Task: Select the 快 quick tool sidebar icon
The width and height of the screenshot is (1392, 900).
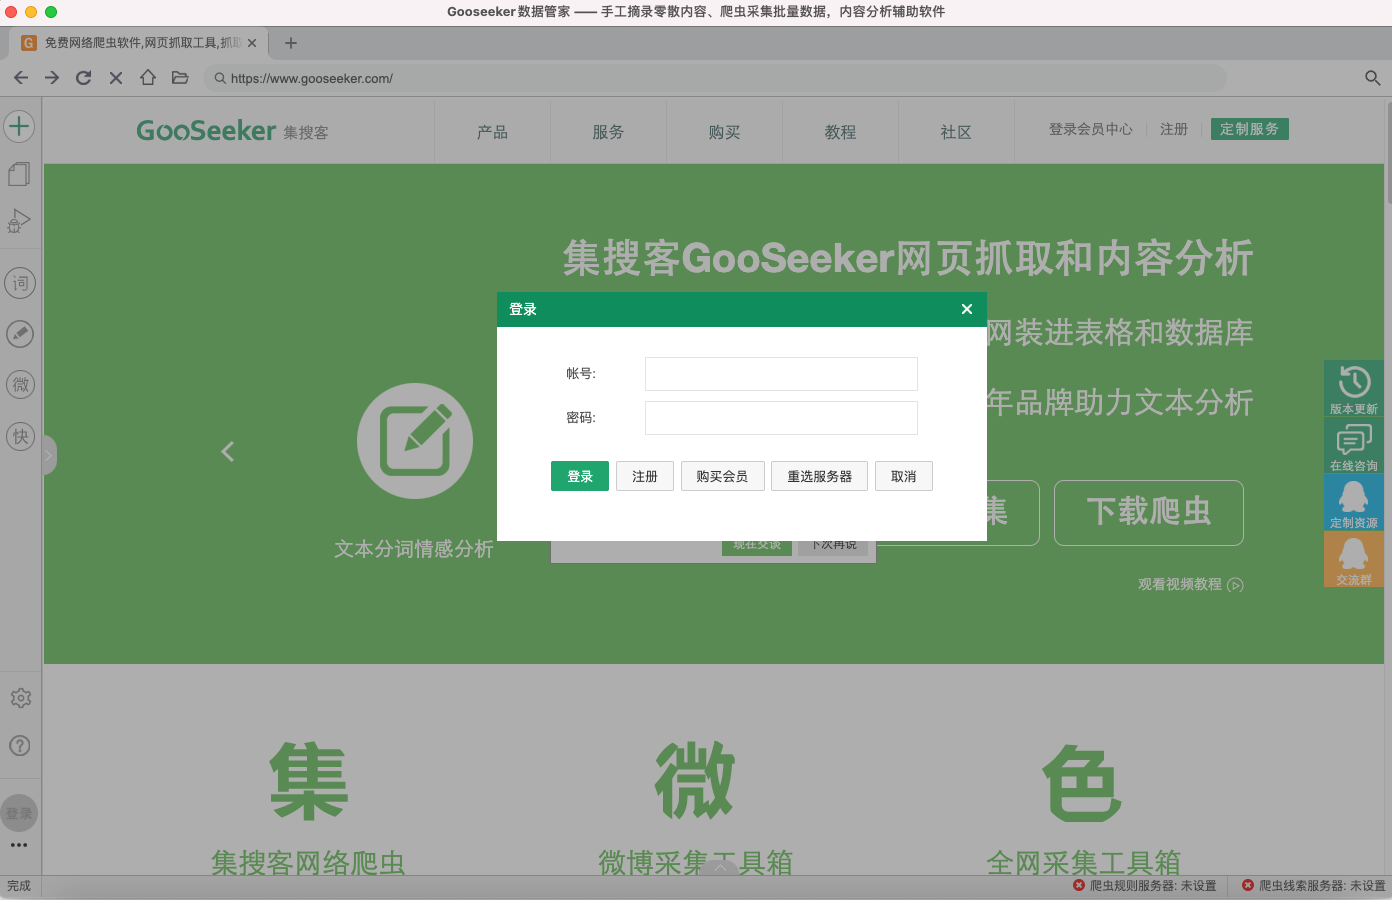Action: point(20,436)
